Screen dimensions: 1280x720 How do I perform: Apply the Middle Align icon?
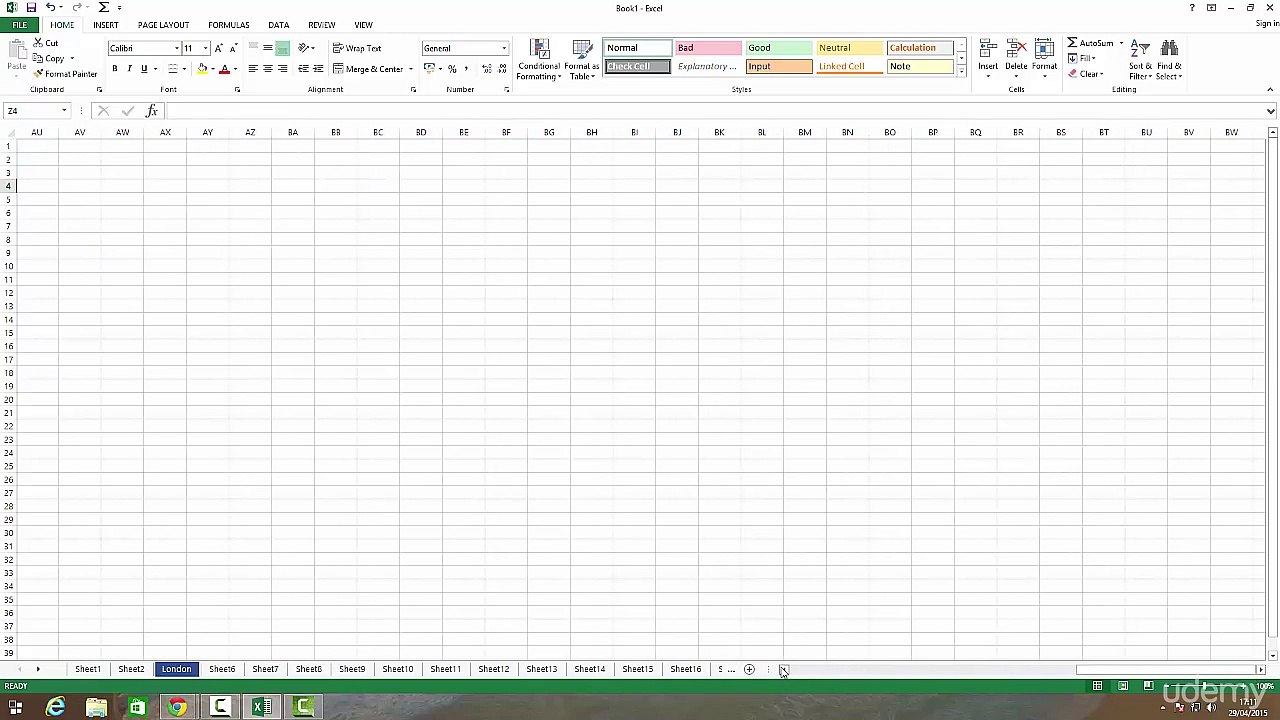(268, 48)
